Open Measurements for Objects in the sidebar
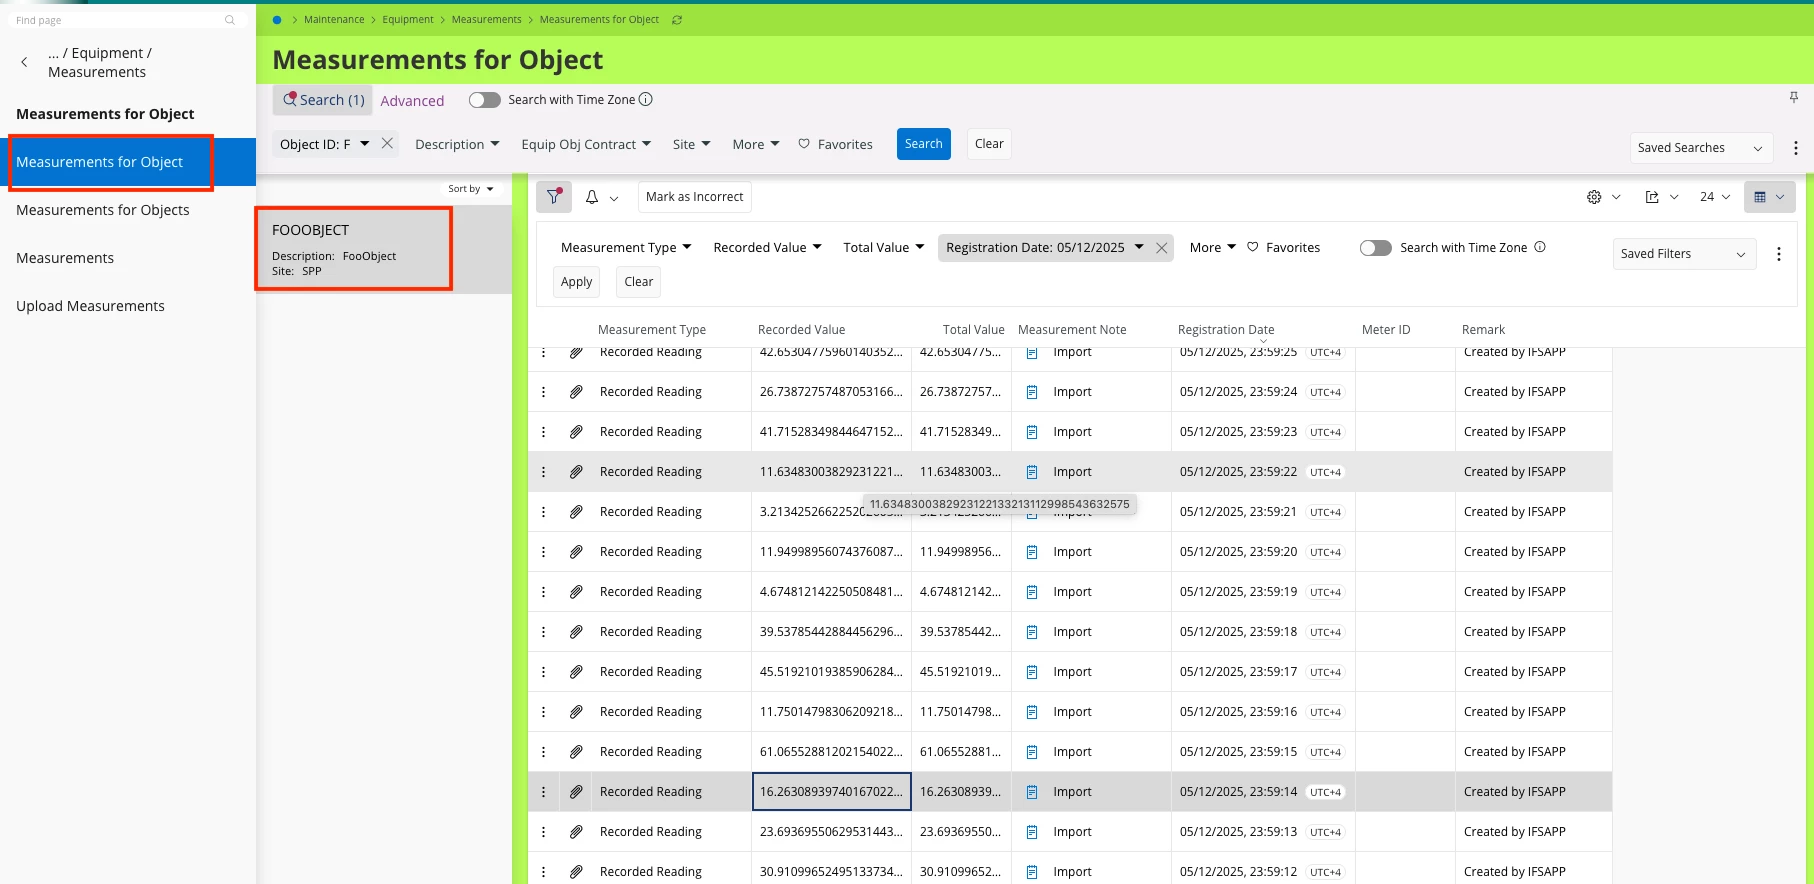The image size is (1814, 884). pos(103,210)
